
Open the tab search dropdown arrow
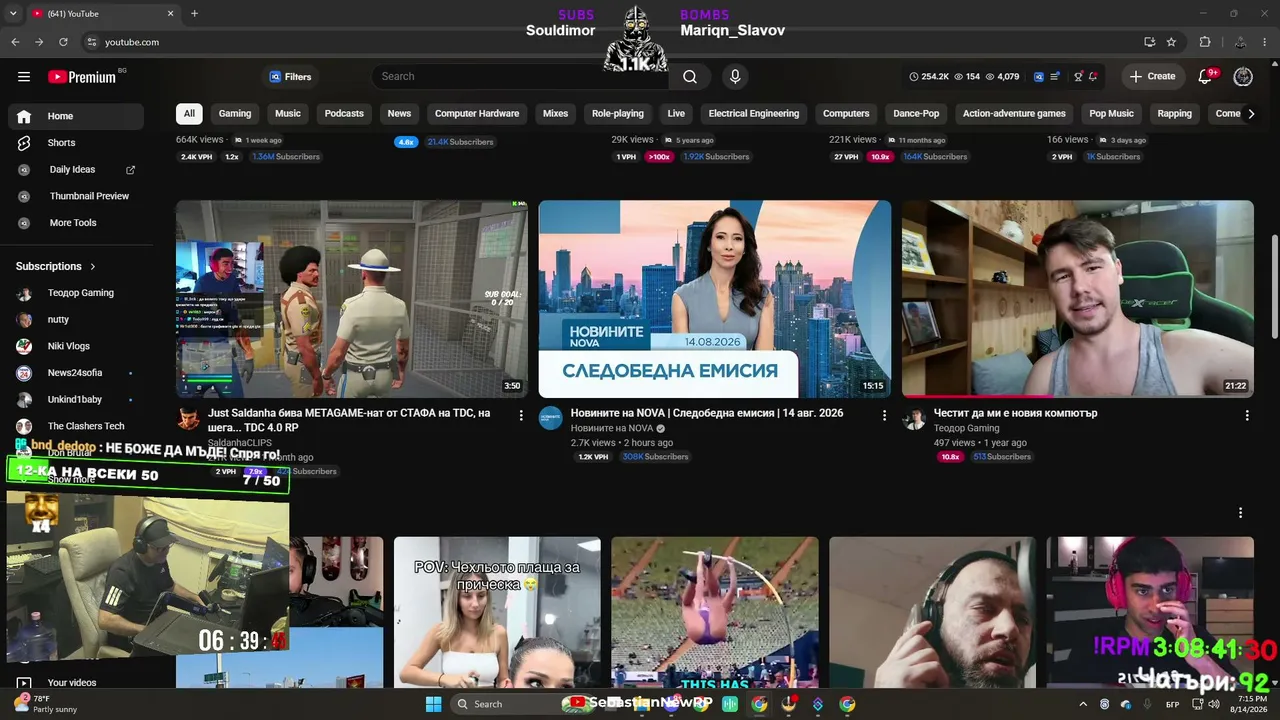pos(14,14)
